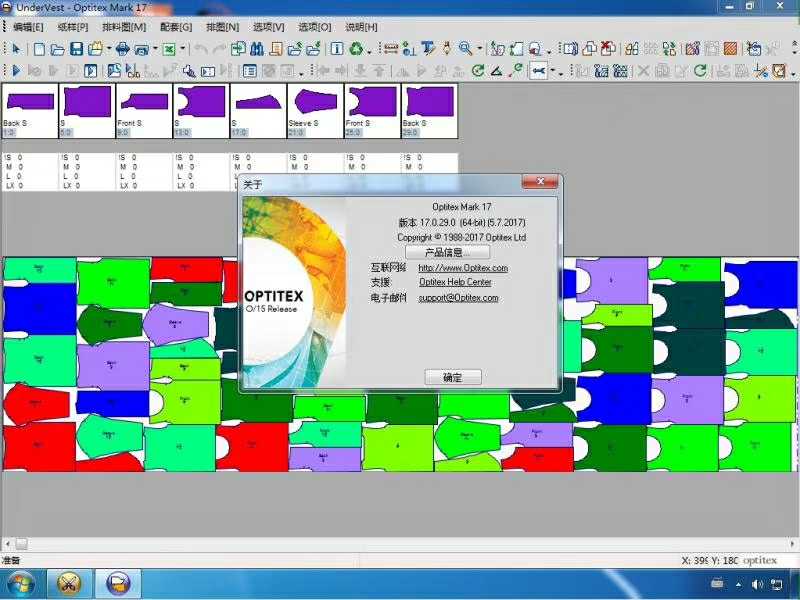Expand dropdown beside the Excel icon
Screen dimensions: 800x600
(182, 49)
